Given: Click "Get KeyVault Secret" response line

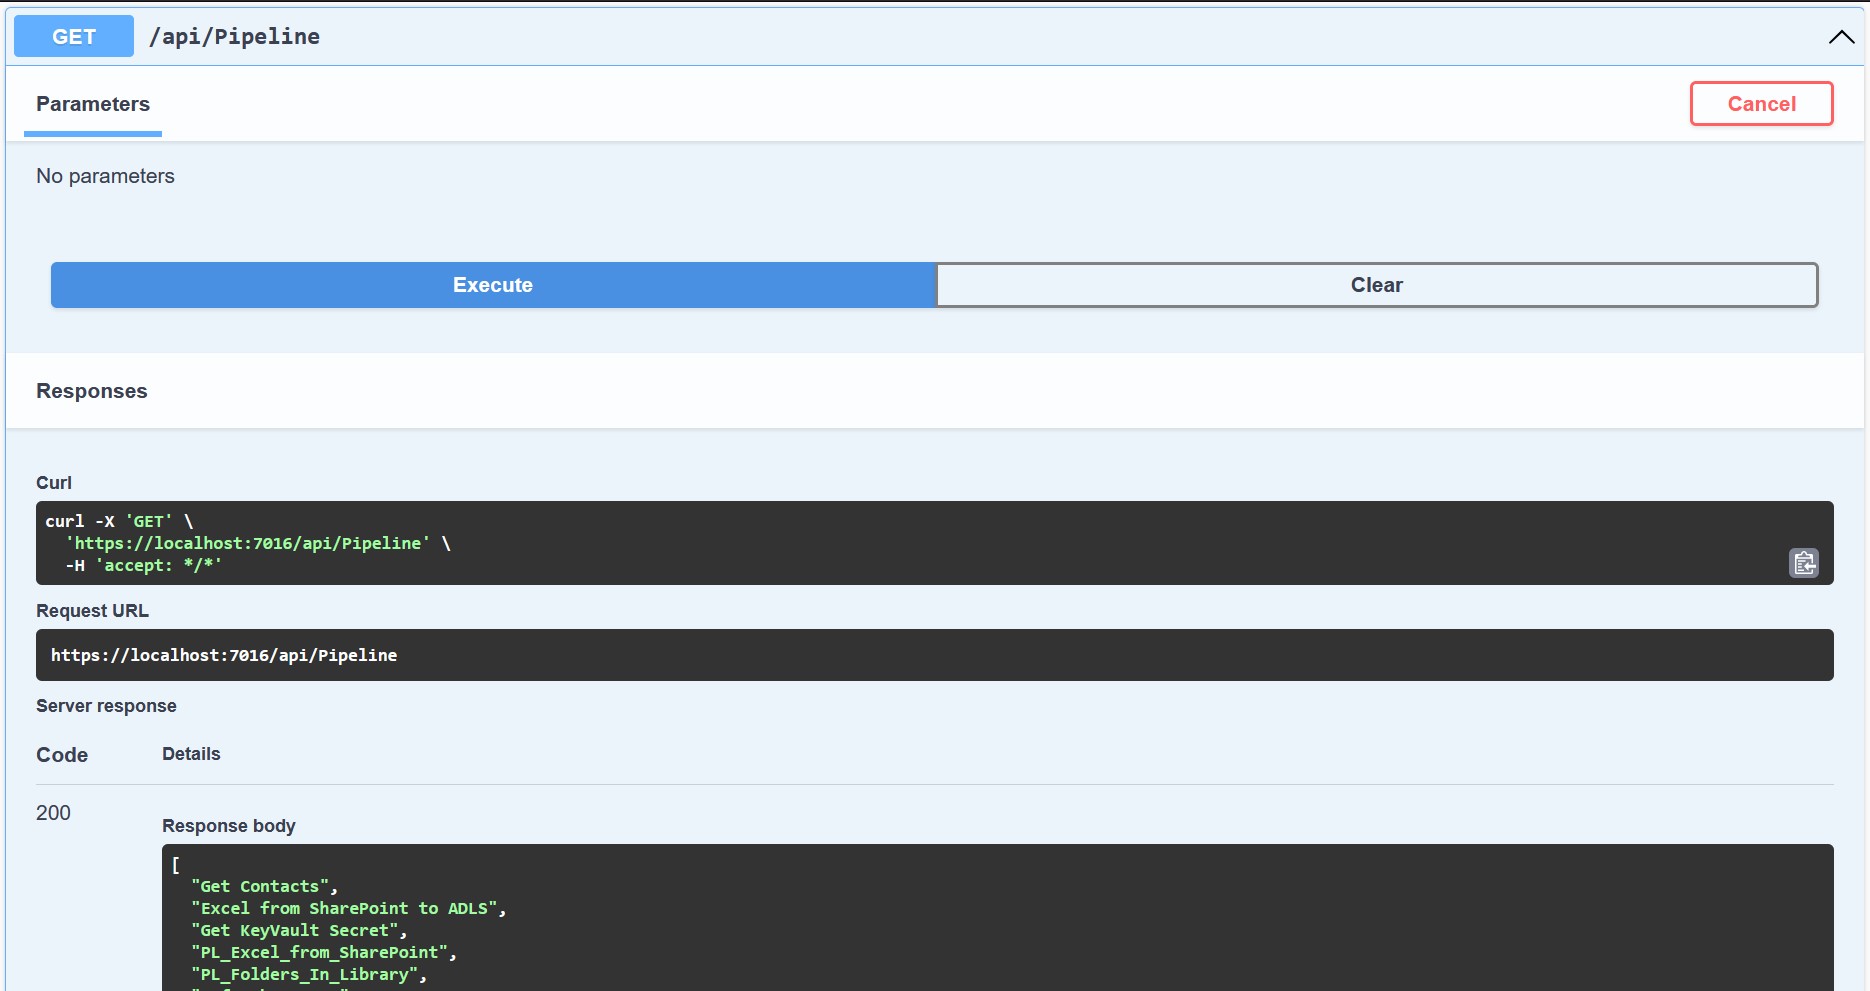Looking at the screenshot, I should pos(294,930).
